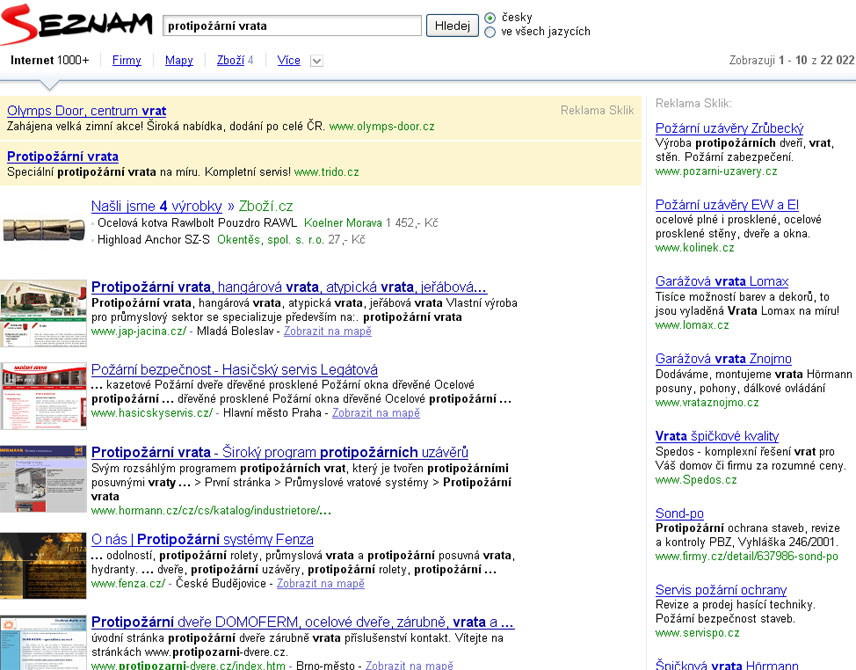Click the www.pozarni-uzavery.cz URL

[716, 171]
